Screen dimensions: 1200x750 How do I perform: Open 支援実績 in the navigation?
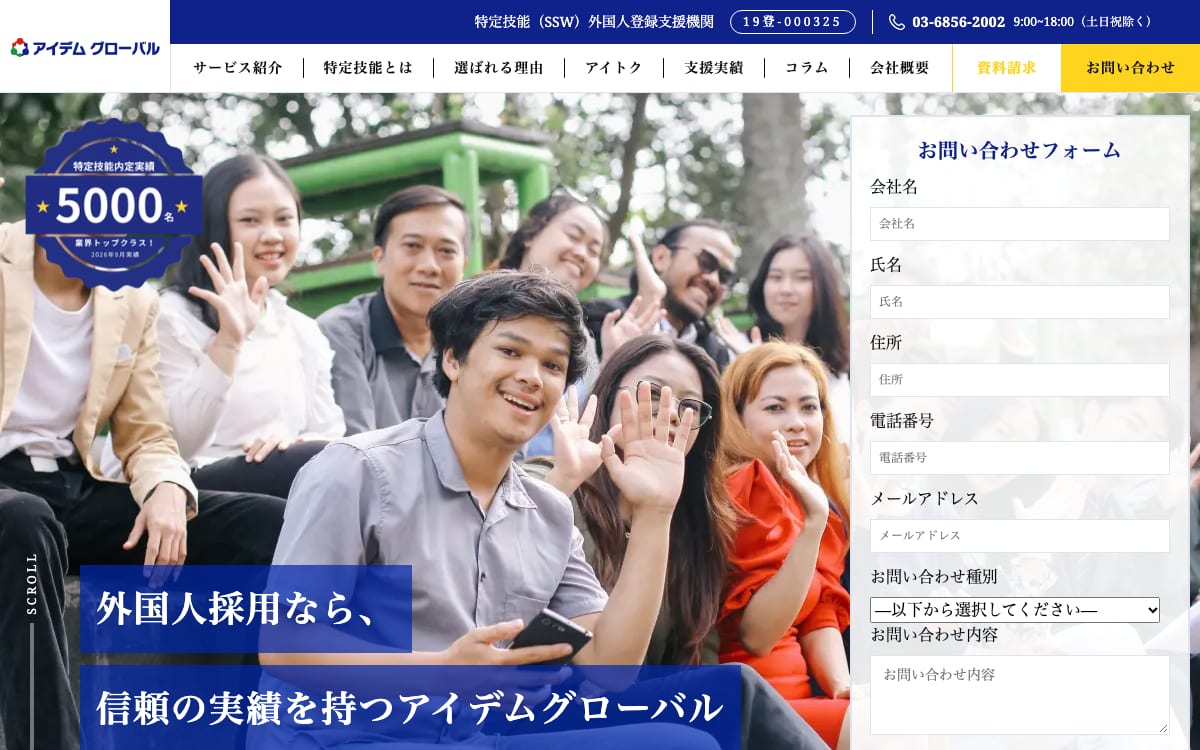[714, 68]
